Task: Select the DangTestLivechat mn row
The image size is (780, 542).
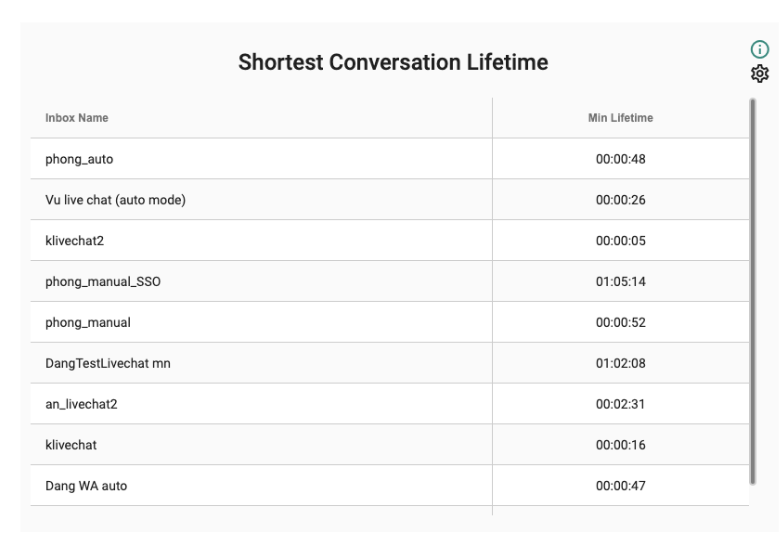Action: coord(390,363)
